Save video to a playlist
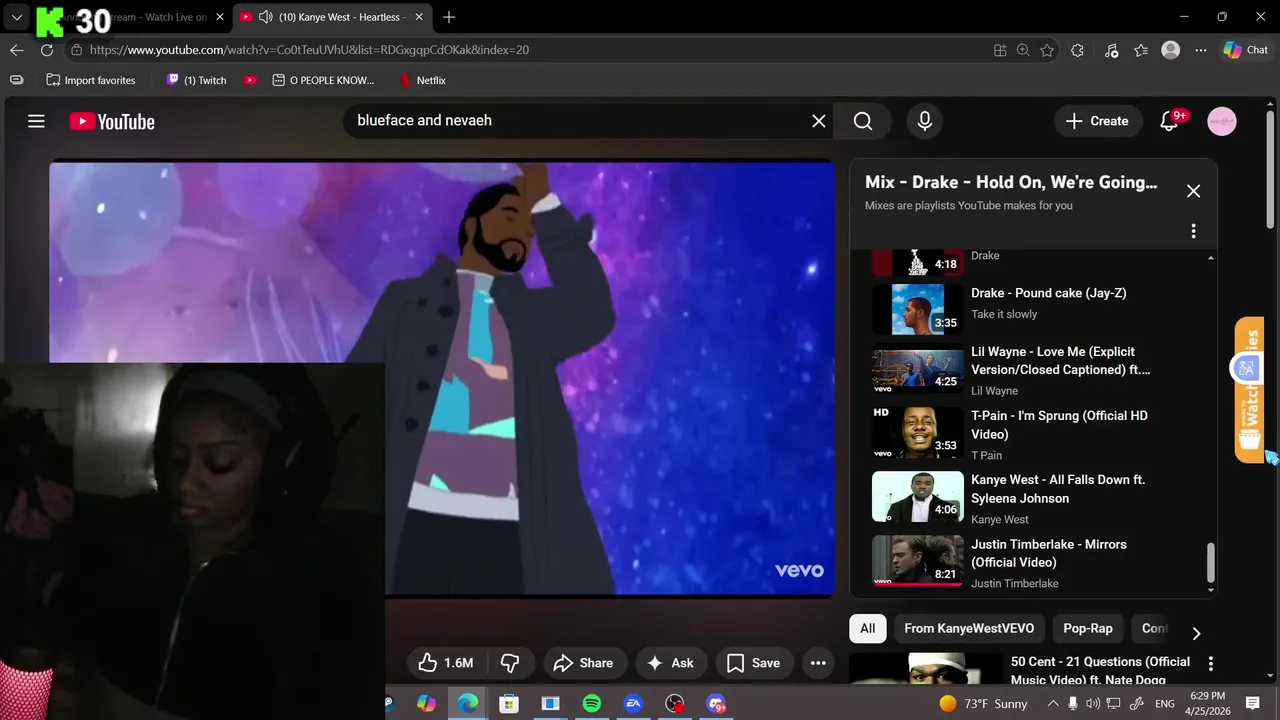1280x720 pixels. 754,663
